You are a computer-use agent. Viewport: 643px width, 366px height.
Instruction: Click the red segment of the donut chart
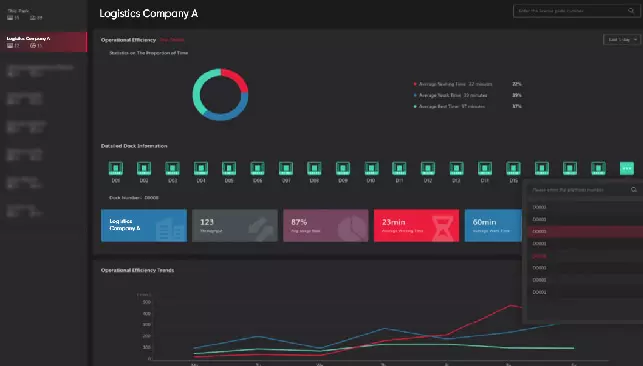[x=239, y=78]
